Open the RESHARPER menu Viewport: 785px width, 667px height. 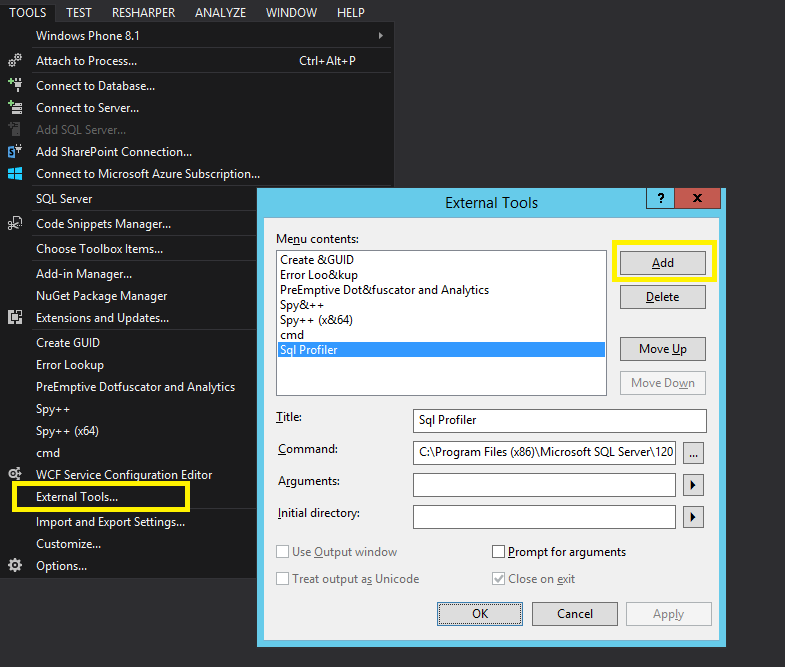(x=143, y=12)
